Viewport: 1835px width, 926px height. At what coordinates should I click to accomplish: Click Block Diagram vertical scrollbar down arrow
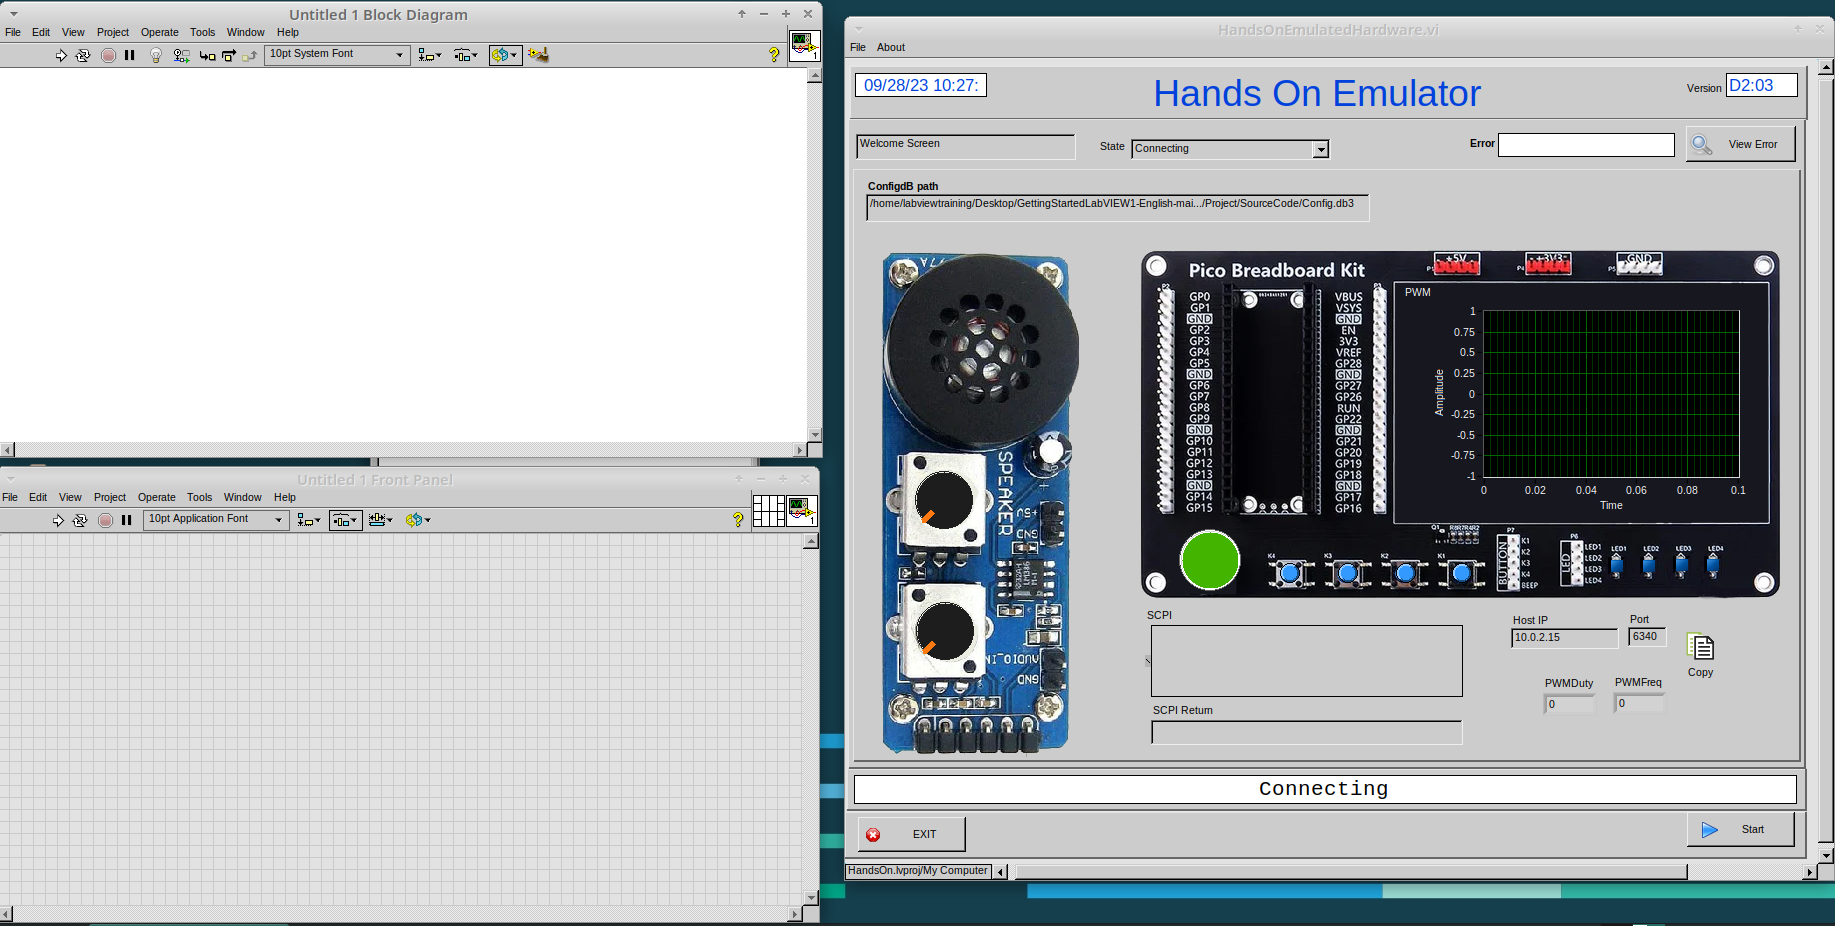click(814, 435)
